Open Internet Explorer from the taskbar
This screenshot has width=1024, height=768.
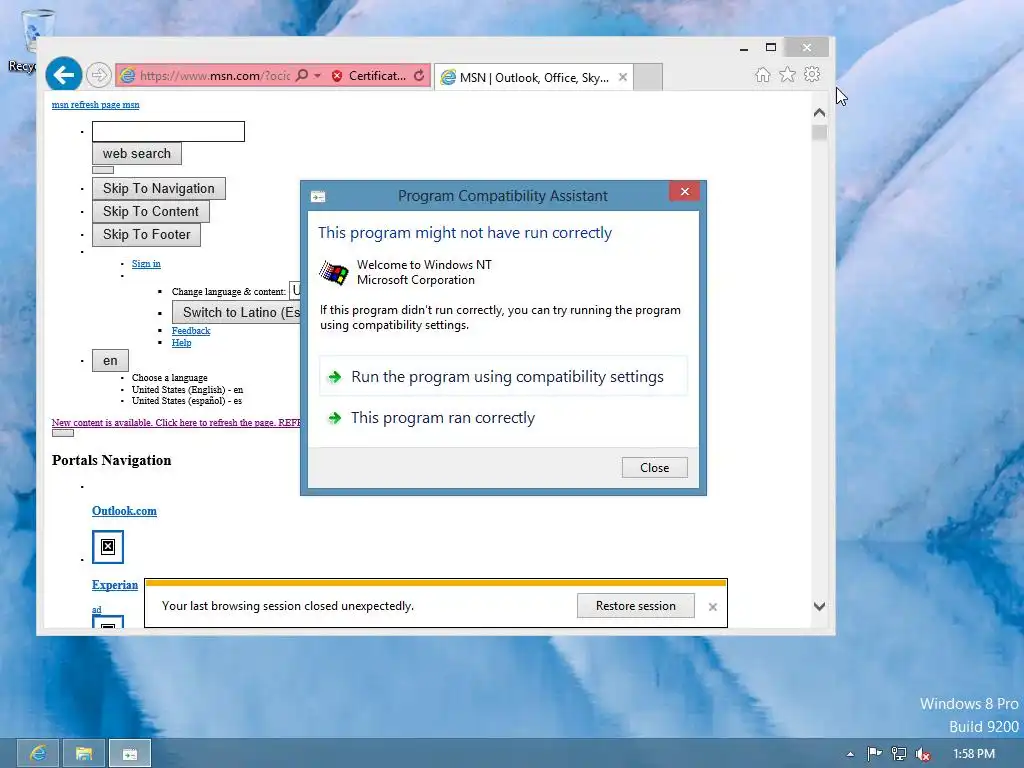point(38,754)
